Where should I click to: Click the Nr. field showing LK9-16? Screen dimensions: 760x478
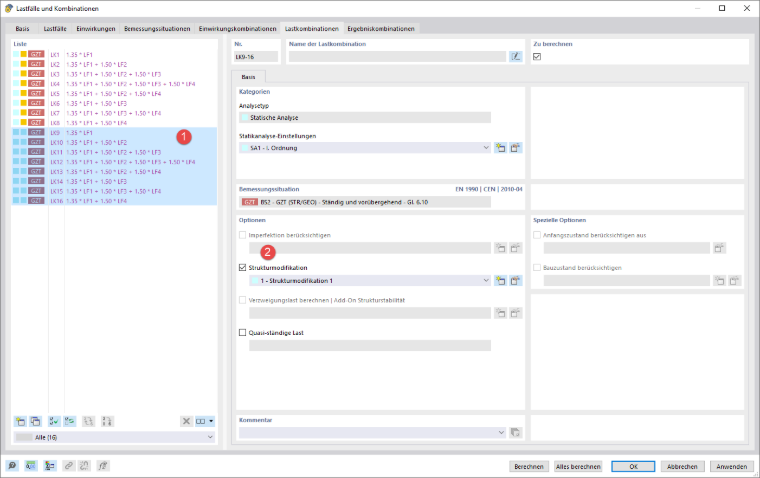[256, 57]
